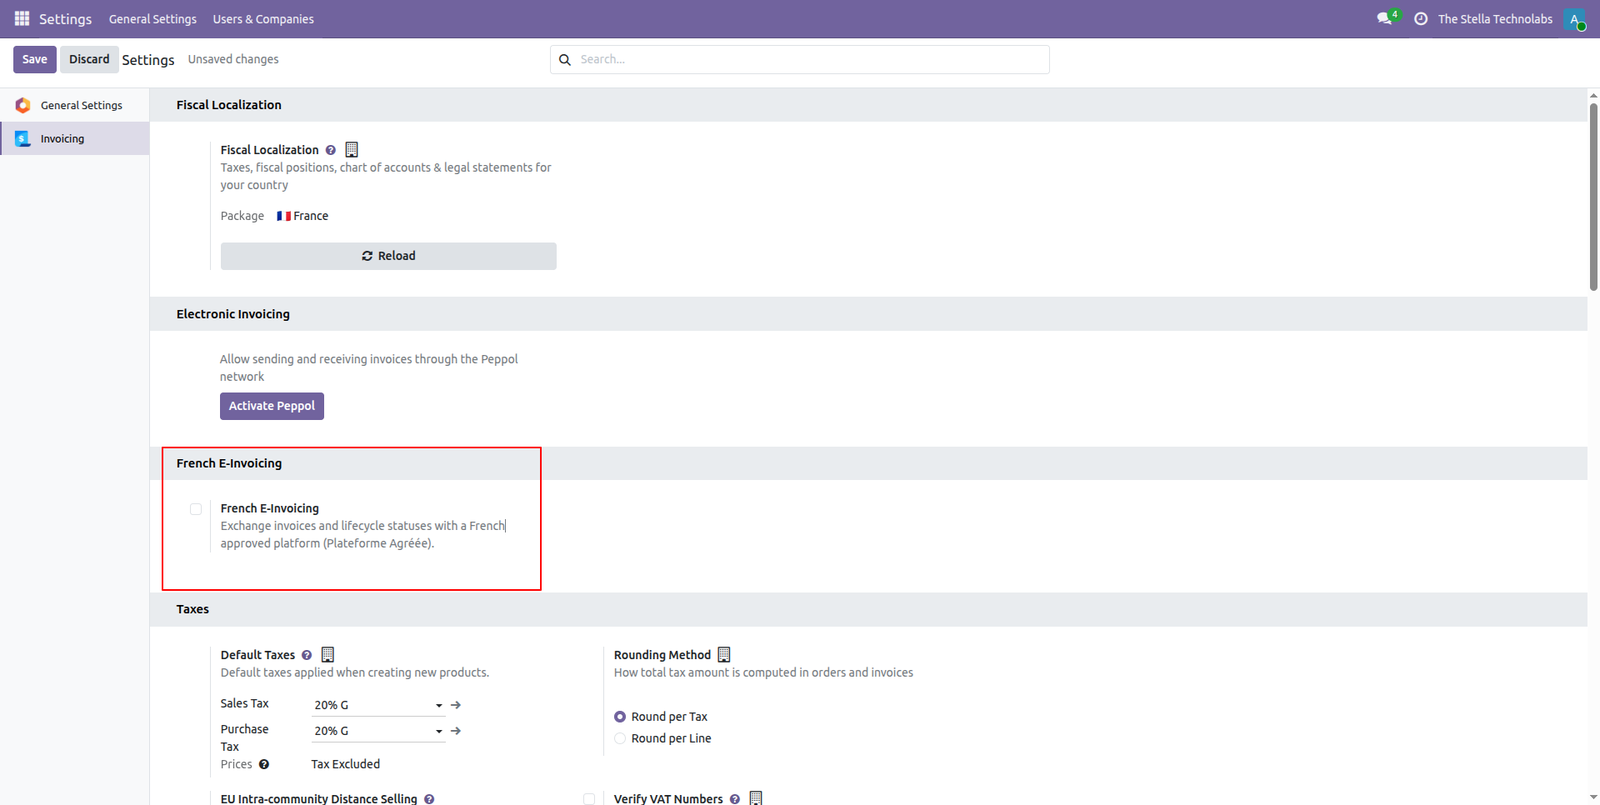Click the search magnifier icon

click(565, 60)
